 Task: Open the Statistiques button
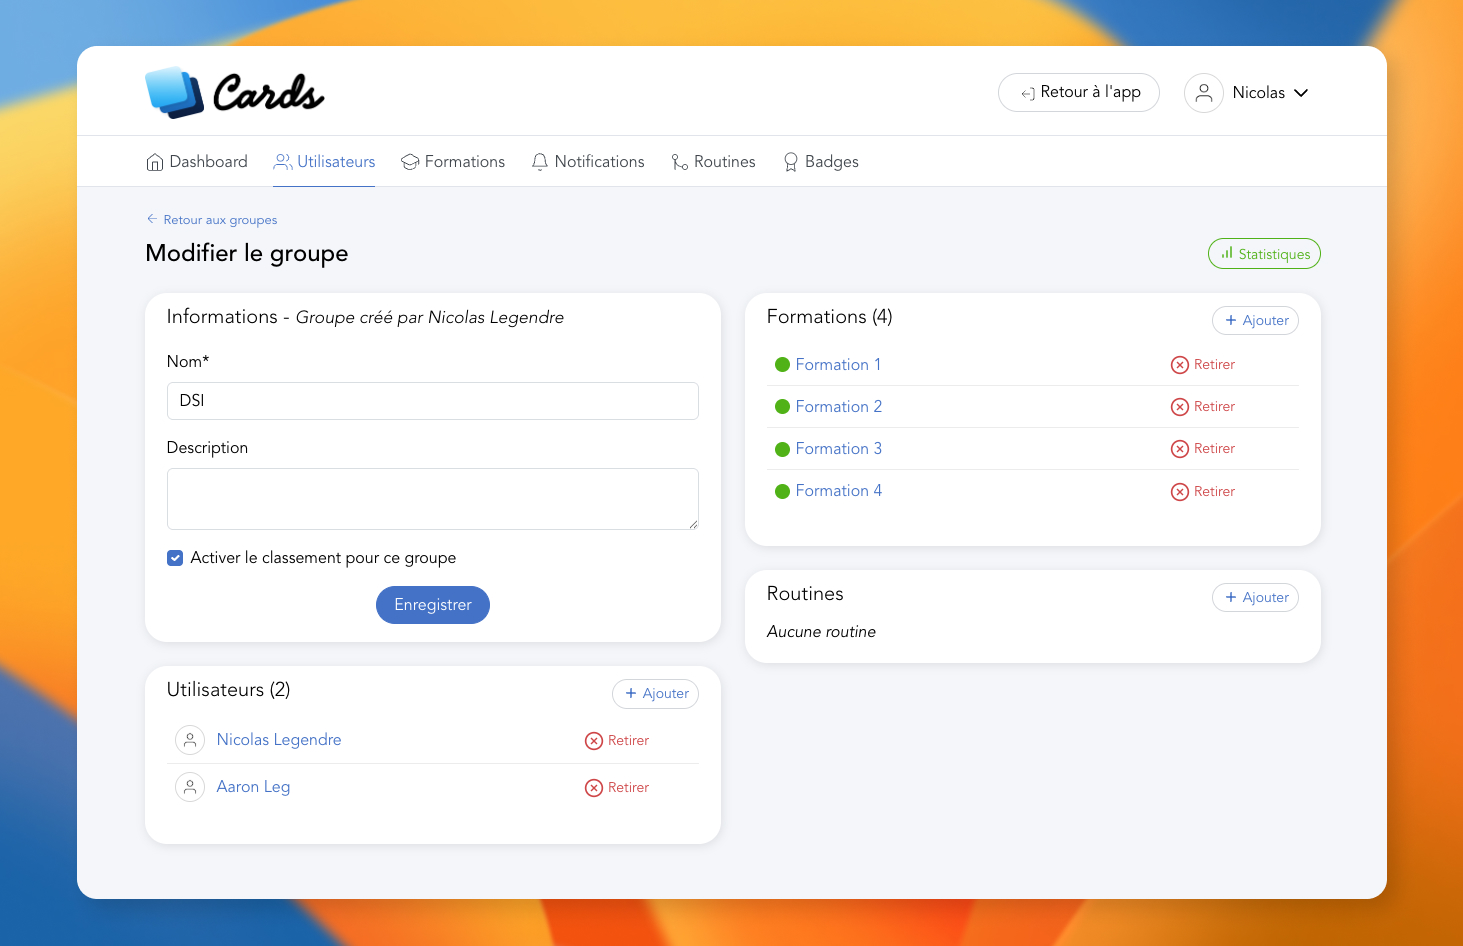(x=1264, y=254)
